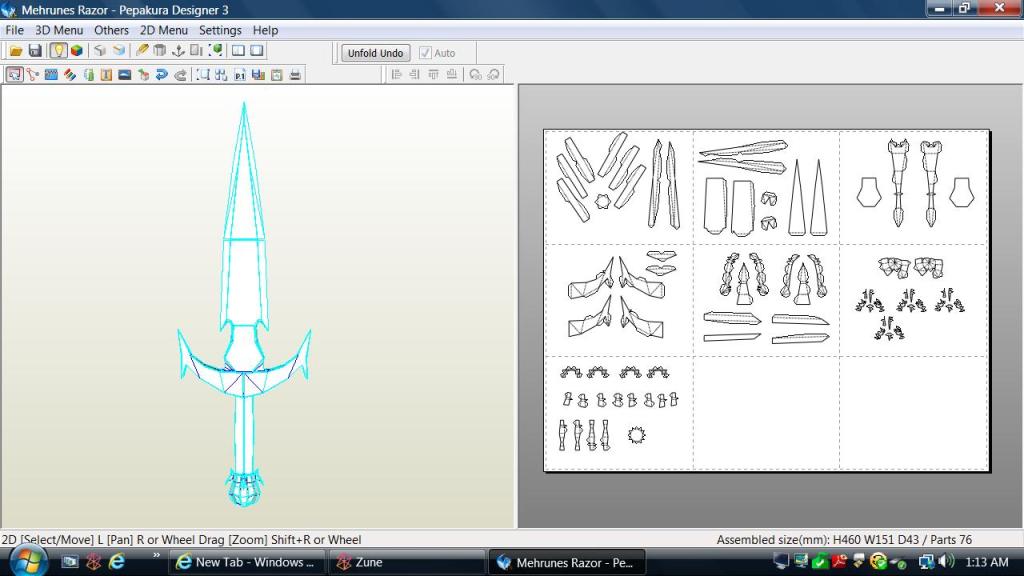Image resolution: width=1024 pixels, height=576 pixels.
Task: Open the 3D Menu
Action: 59,30
